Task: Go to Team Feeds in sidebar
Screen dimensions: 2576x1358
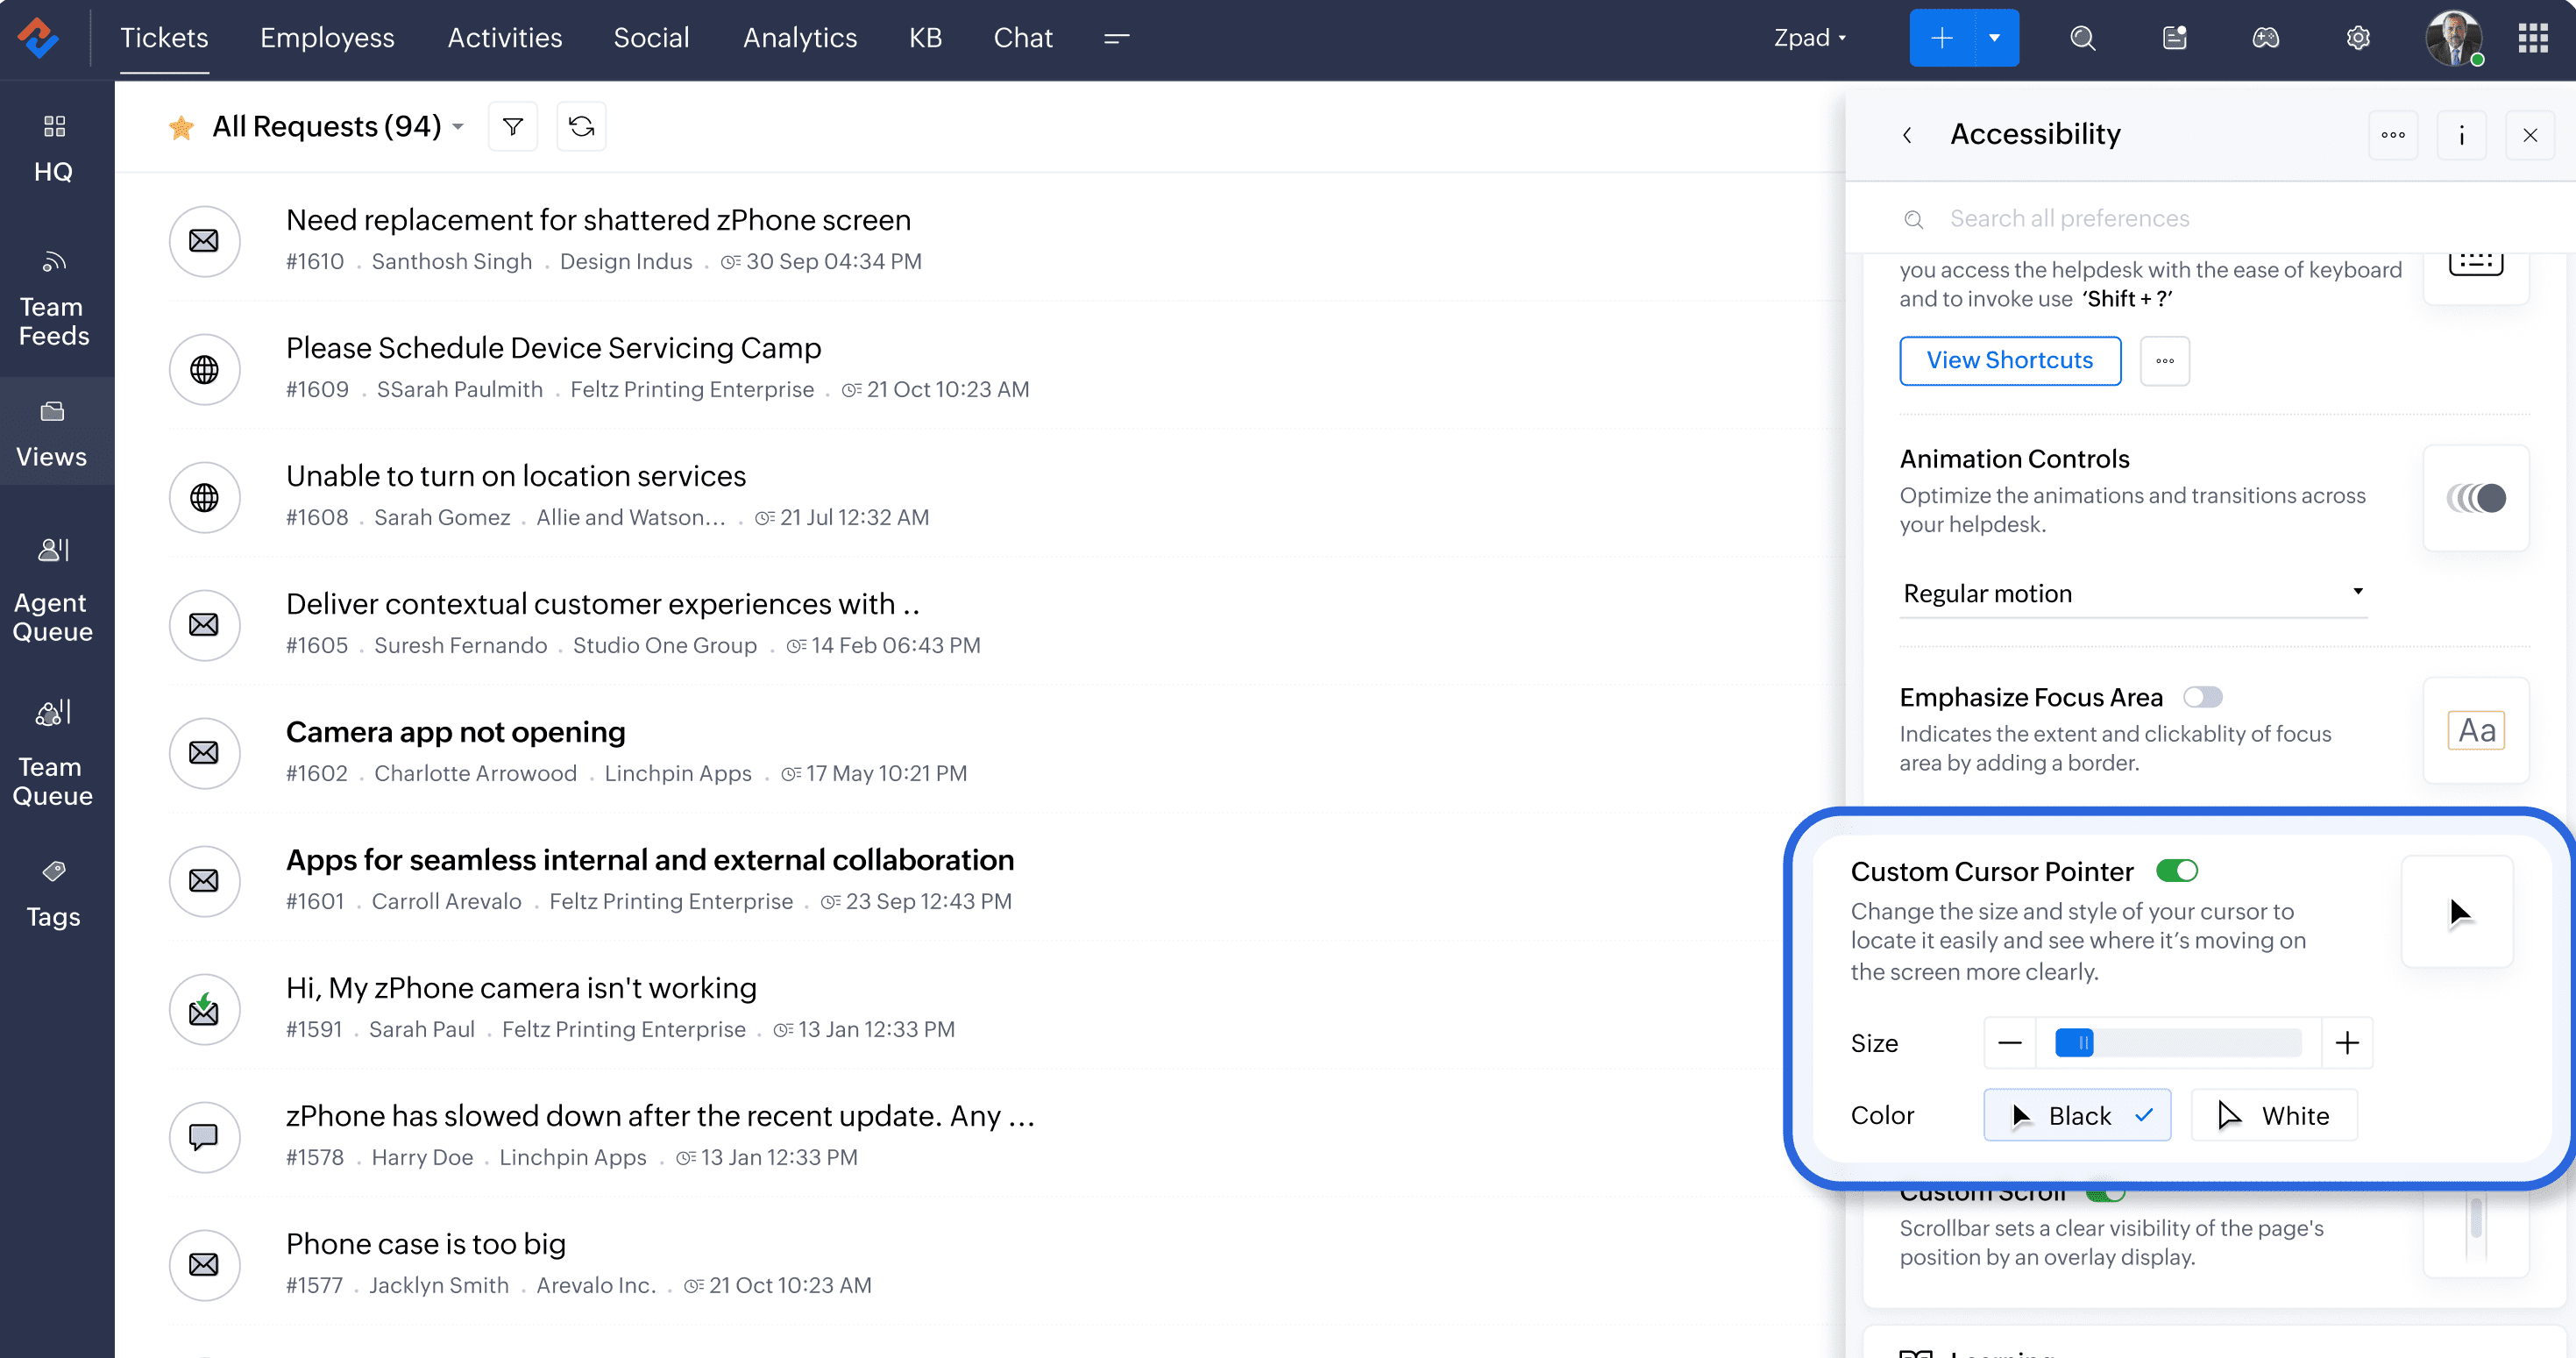Action: click(x=54, y=298)
